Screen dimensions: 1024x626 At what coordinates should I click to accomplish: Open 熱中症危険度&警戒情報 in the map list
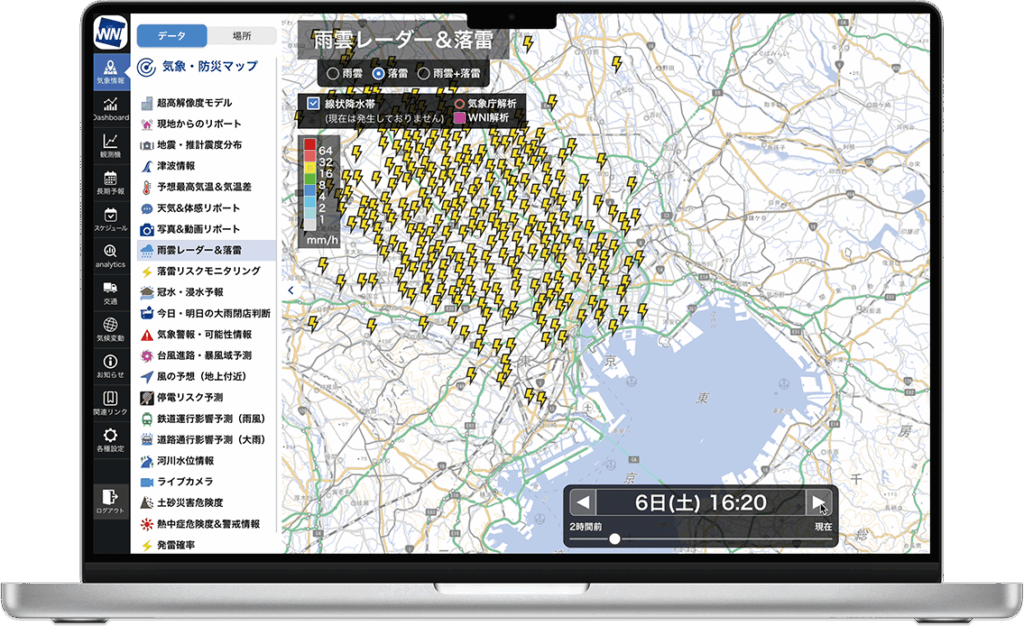(208, 524)
